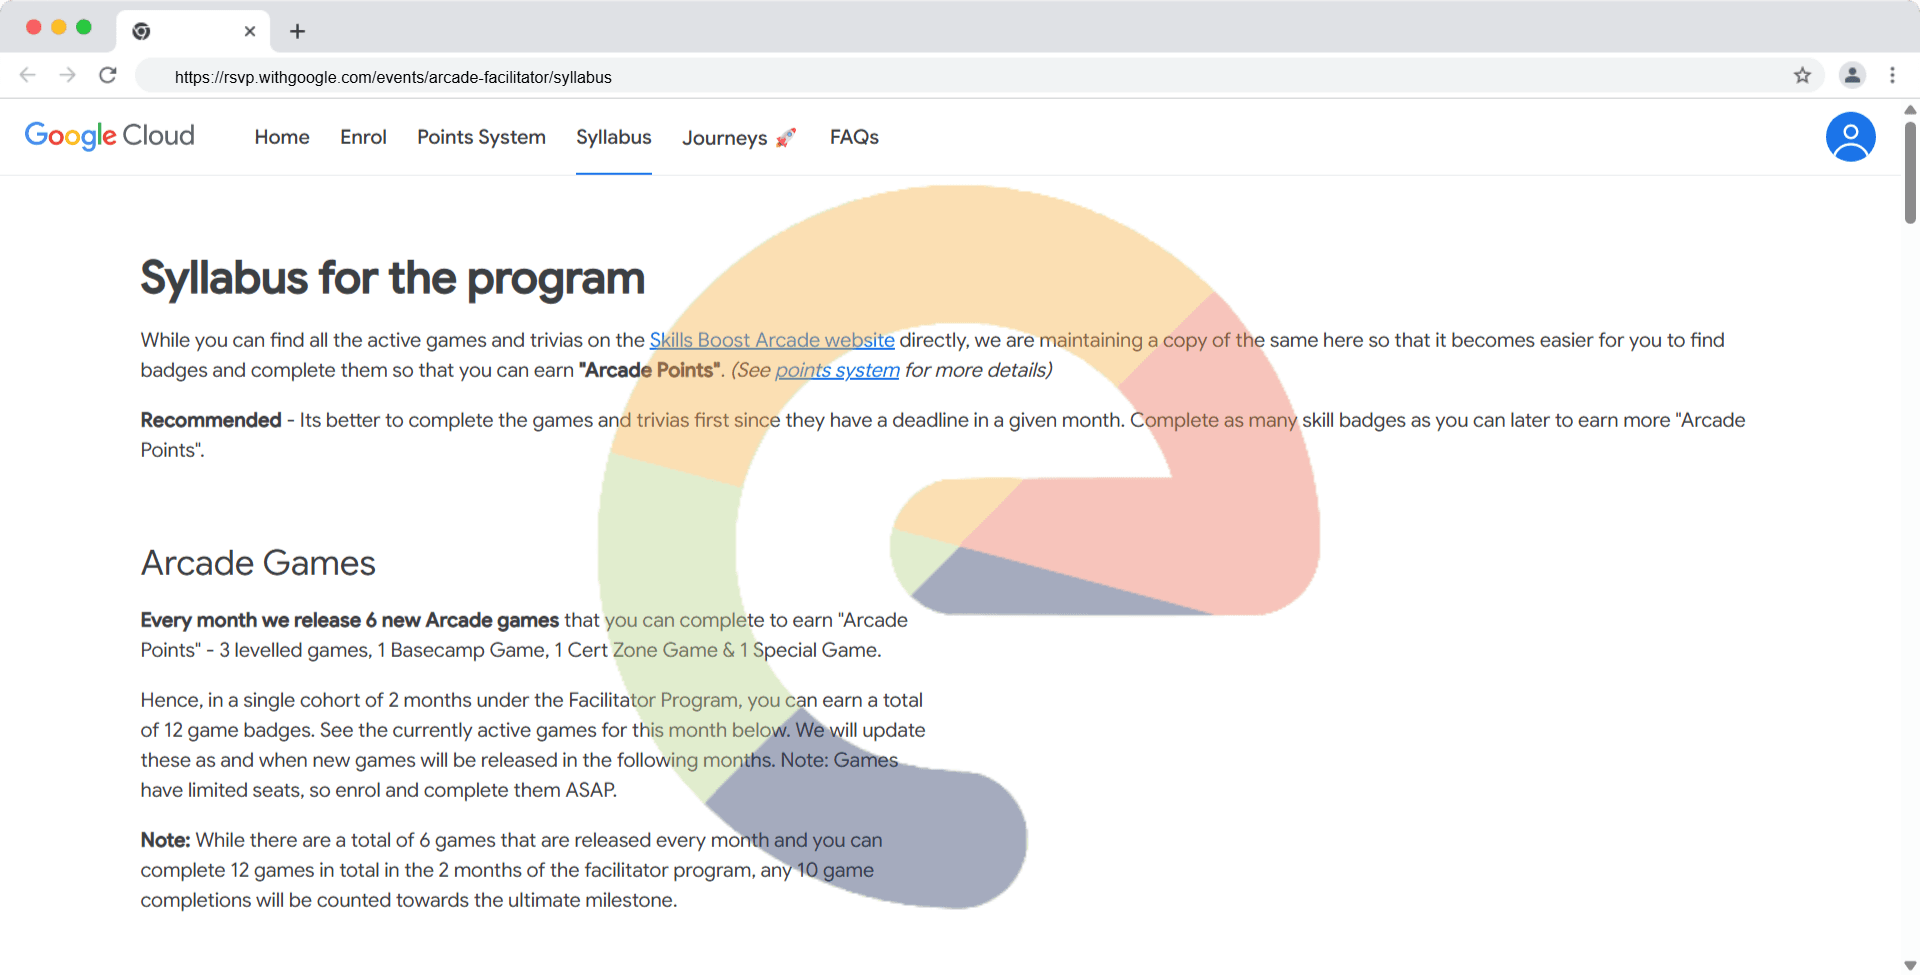
Task: Select the Syllabus nav tab
Action: point(614,137)
